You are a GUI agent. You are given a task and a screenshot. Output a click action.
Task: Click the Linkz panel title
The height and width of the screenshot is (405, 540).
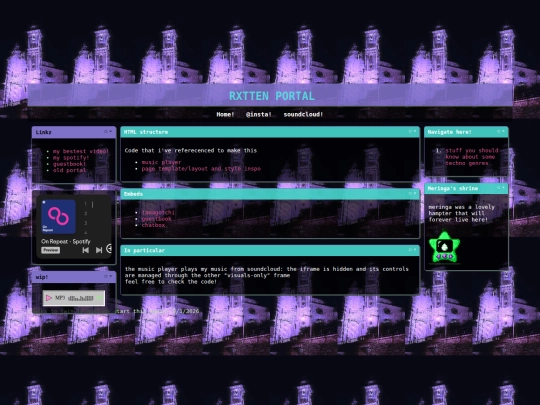click(x=43, y=132)
